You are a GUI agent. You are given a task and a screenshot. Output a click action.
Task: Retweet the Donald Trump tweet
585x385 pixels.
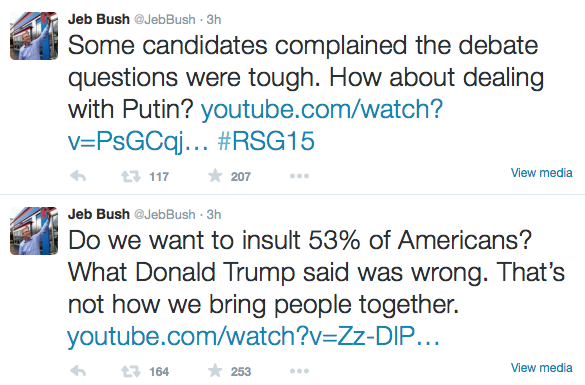pyautogui.click(x=131, y=371)
